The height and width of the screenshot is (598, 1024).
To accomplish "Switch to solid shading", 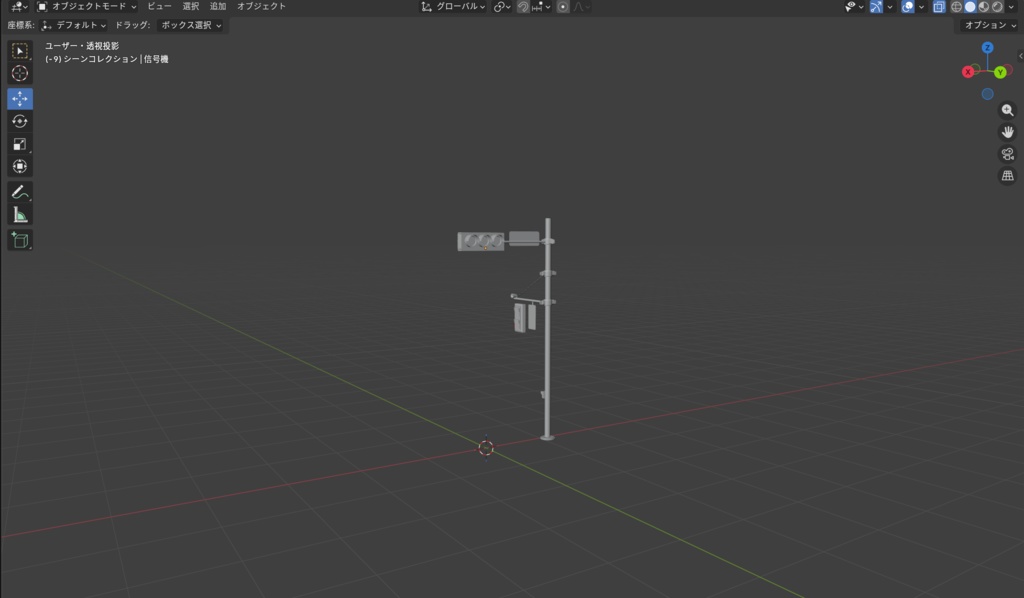I will click(970, 7).
